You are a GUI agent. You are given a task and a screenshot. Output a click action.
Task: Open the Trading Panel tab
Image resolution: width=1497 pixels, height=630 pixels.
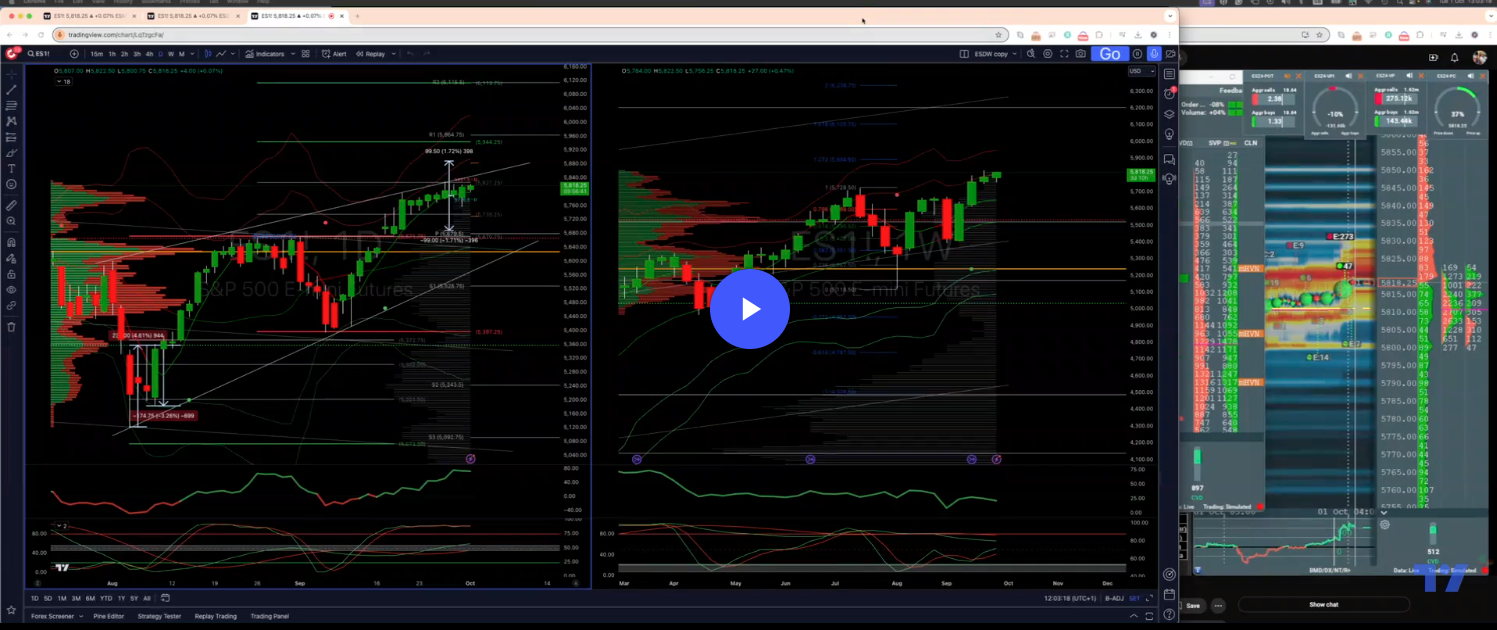[x=270, y=616]
